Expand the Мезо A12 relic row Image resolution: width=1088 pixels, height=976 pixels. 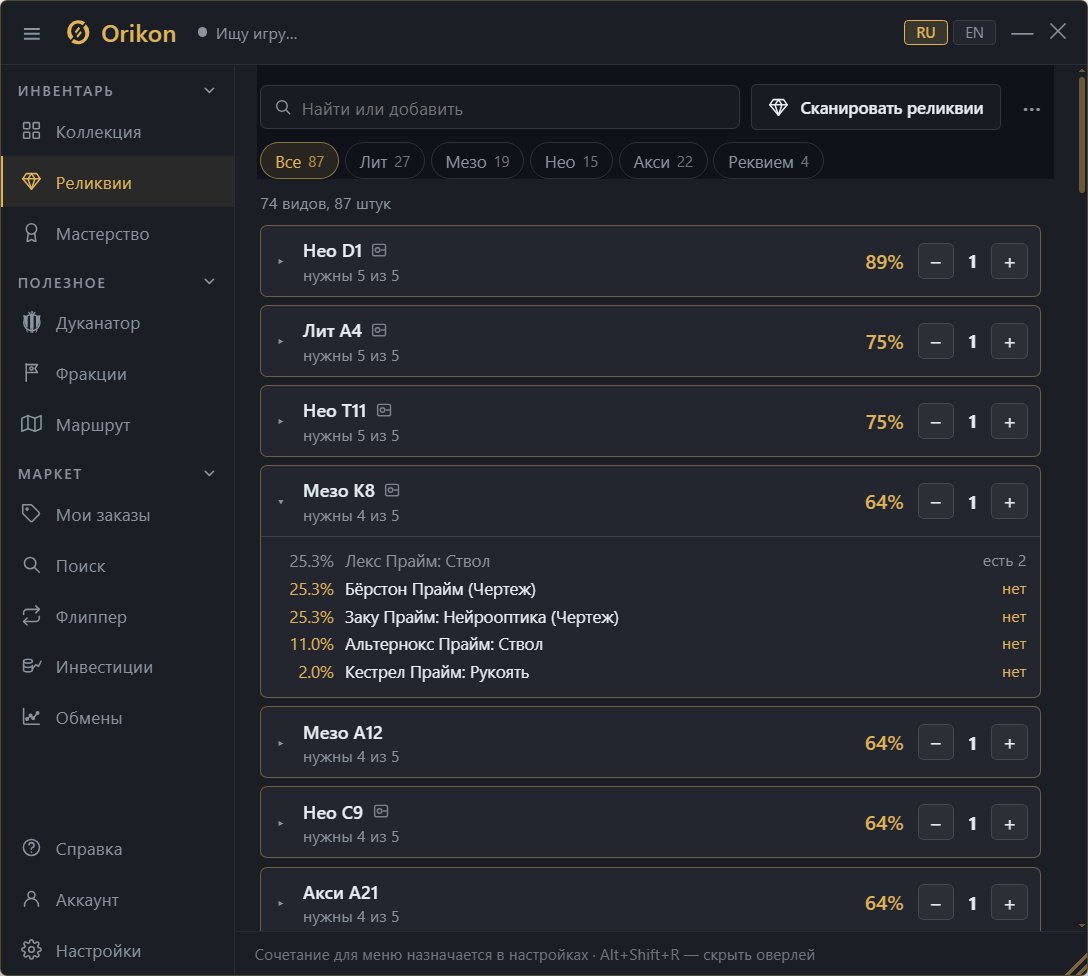coord(280,743)
